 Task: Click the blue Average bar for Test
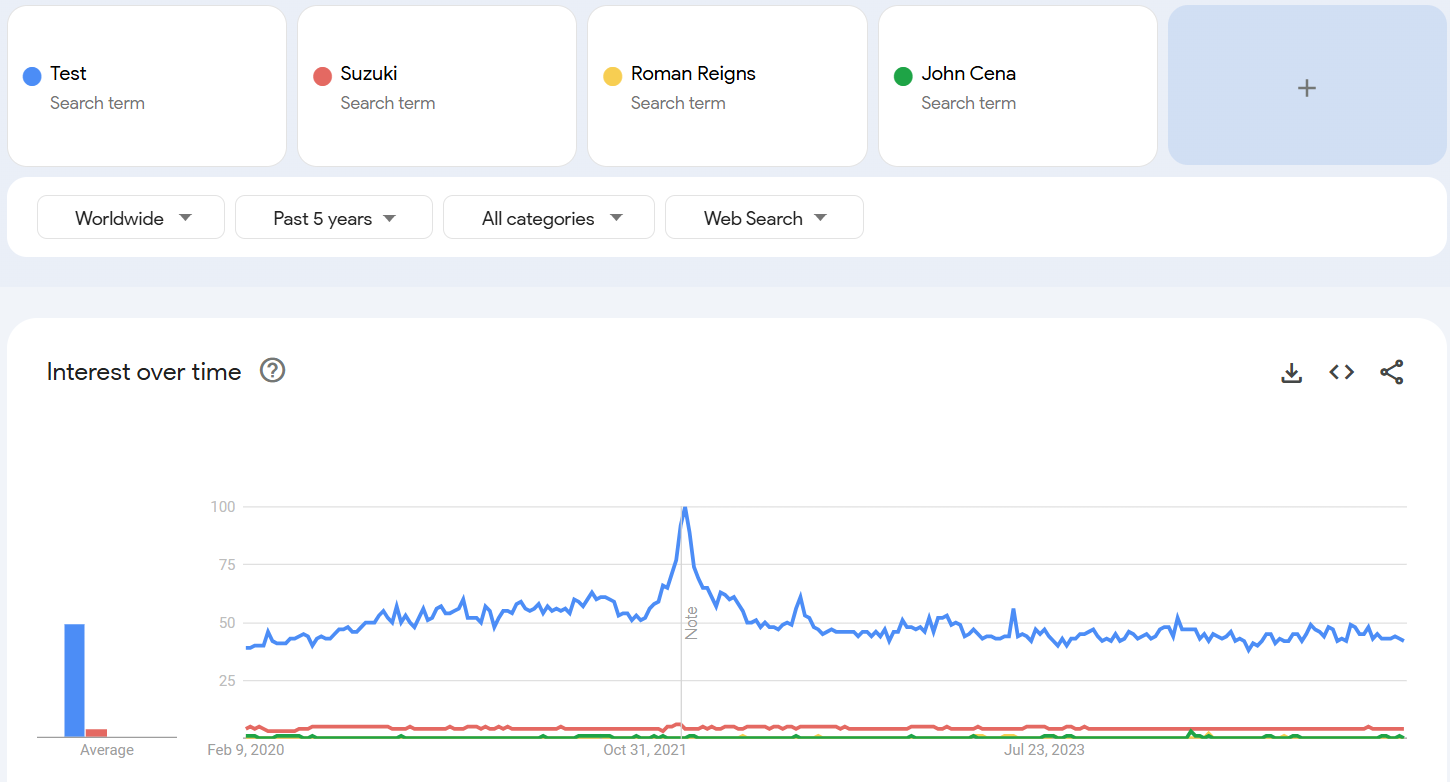[x=75, y=680]
